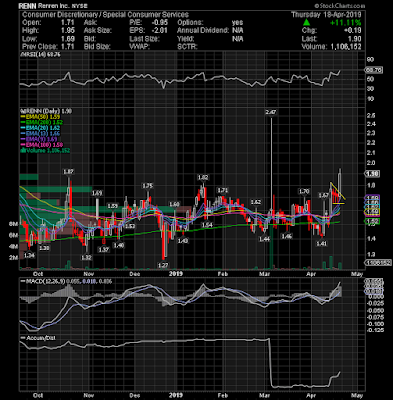Click the last price 1.90 axis tag

tap(373, 174)
